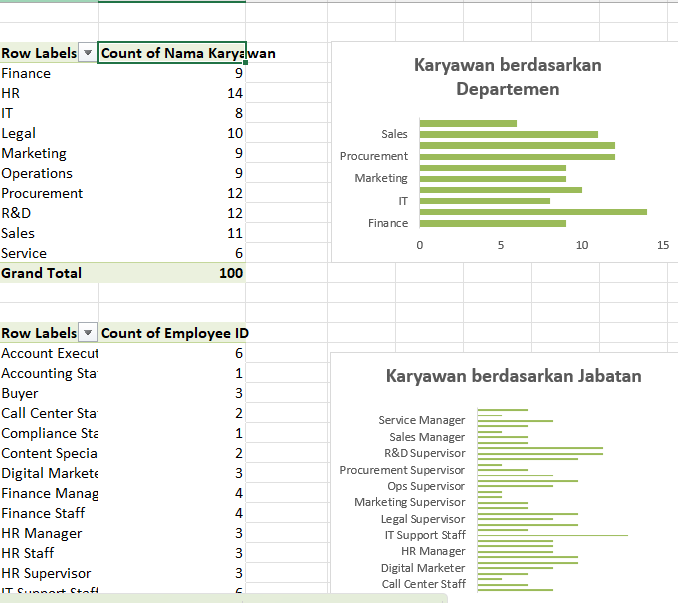Click the HR row label cell
Screen dimensions: 678x603
10,93
